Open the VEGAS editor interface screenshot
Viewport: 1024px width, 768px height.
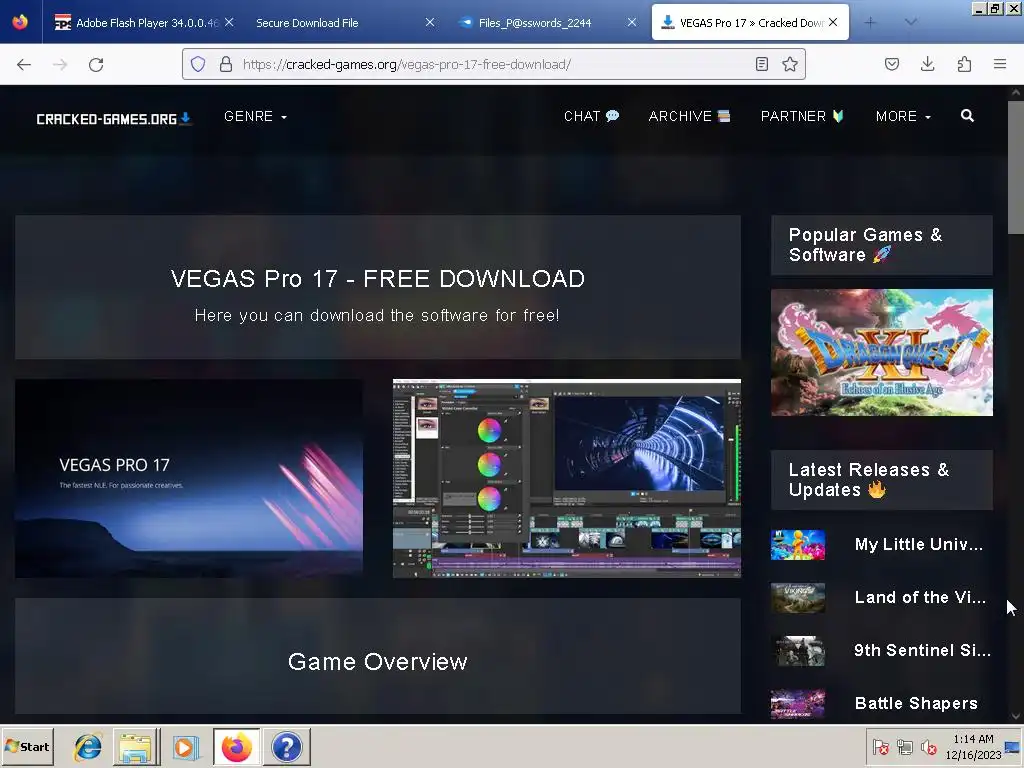tap(566, 478)
